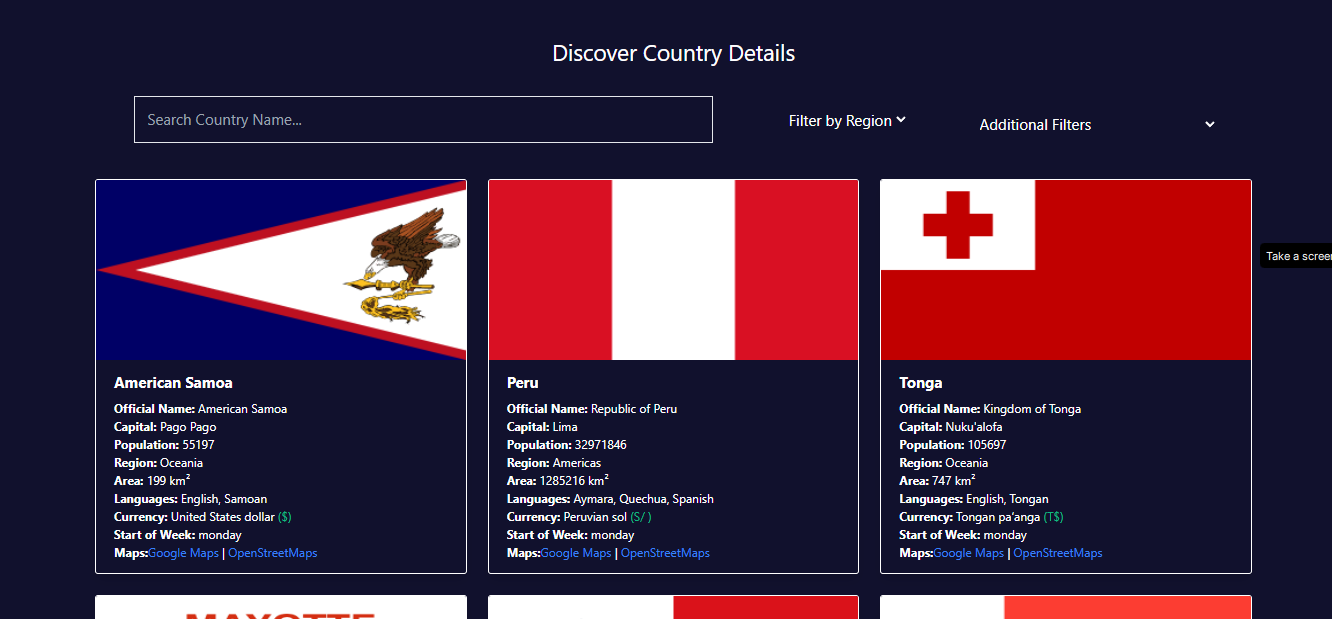Image resolution: width=1332 pixels, height=619 pixels.
Task: Click the Tongan paʻanga currency text
Action: point(998,517)
